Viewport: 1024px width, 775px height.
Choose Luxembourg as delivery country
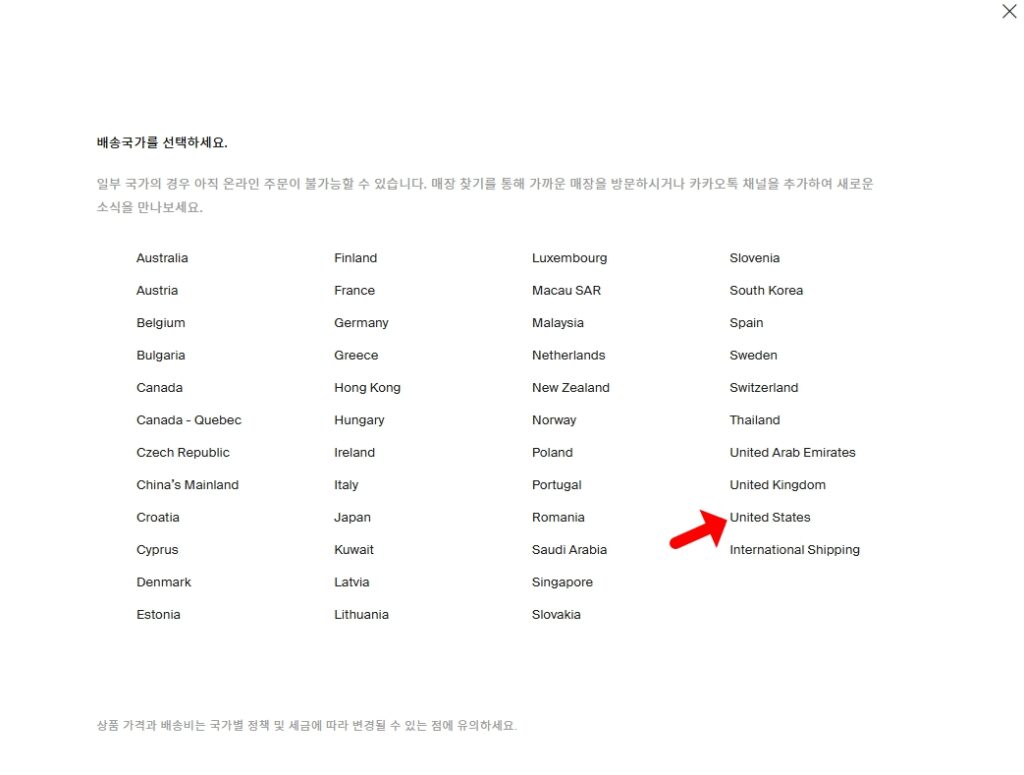pyautogui.click(x=569, y=257)
